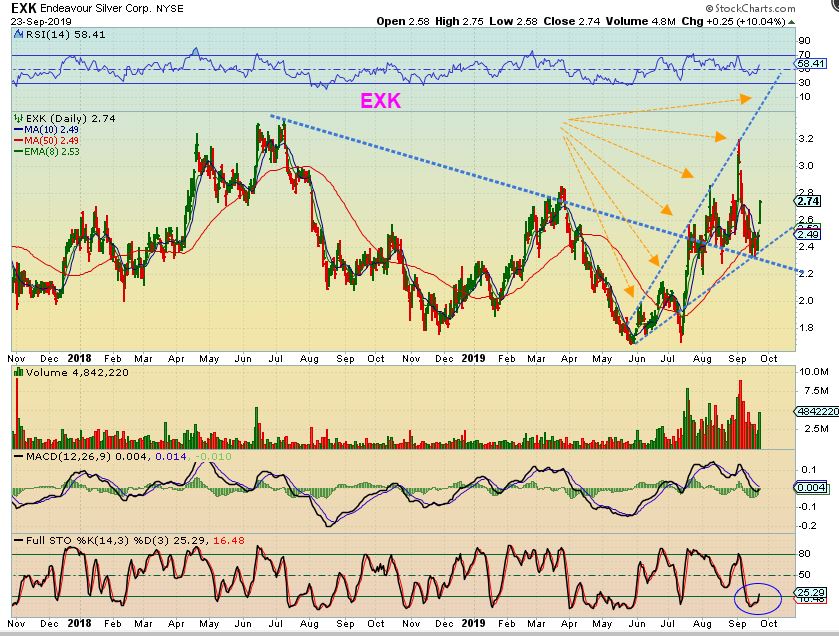This screenshot has height=636, width=839.
Task: Click the 'Low 2.58' value in header
Action: pyautogui.click(x=514, y=21)
